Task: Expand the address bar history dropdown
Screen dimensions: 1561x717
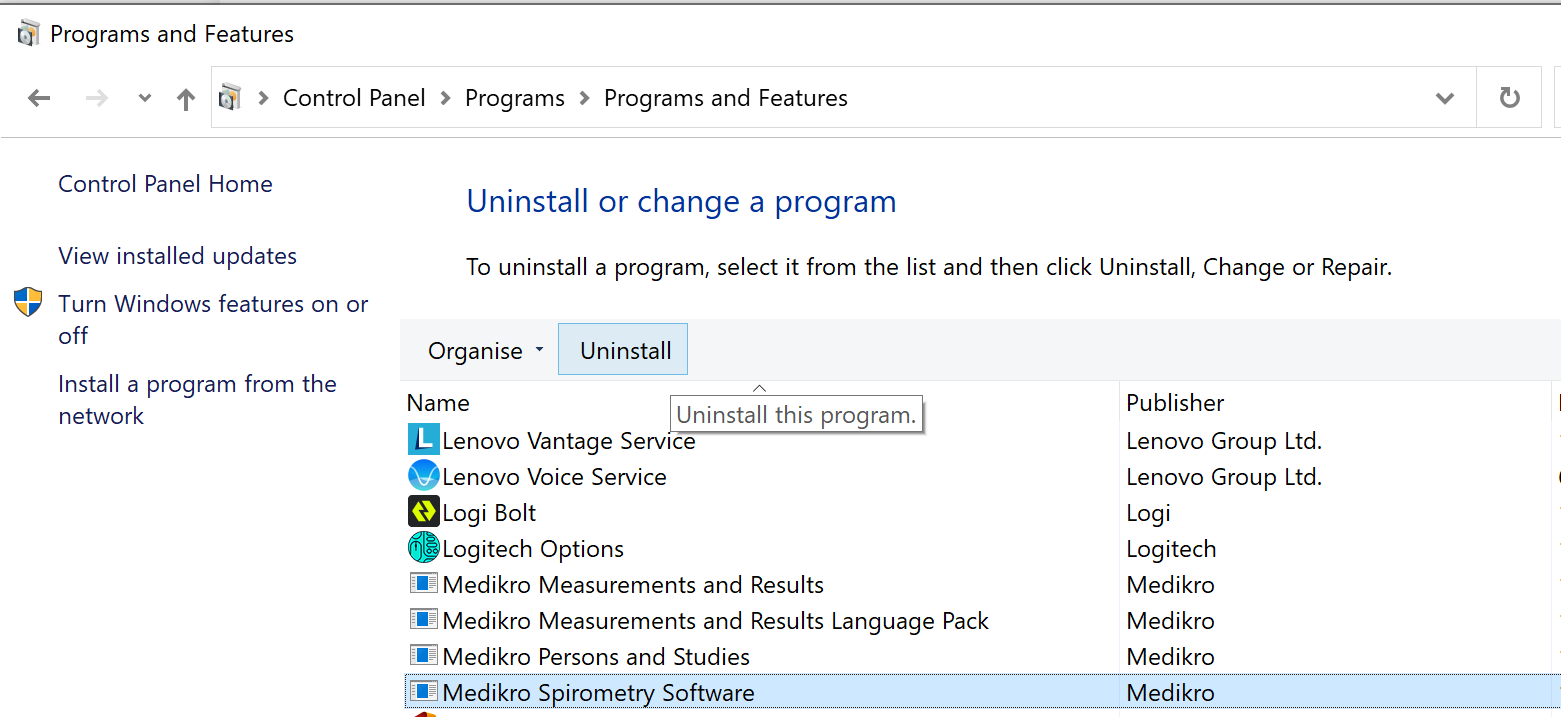Action: [1444, 98]
